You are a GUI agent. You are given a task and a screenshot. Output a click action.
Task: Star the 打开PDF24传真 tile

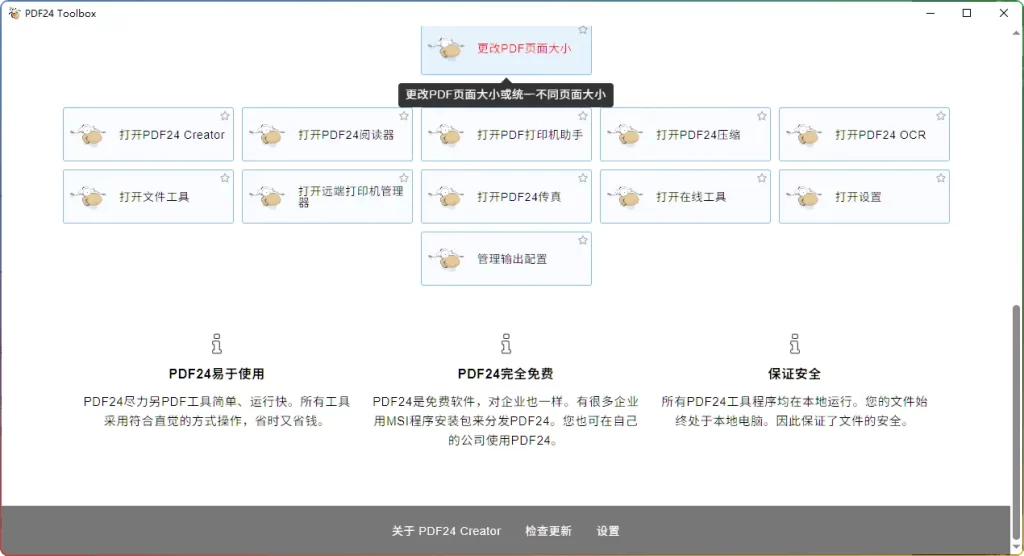[583, 178]
